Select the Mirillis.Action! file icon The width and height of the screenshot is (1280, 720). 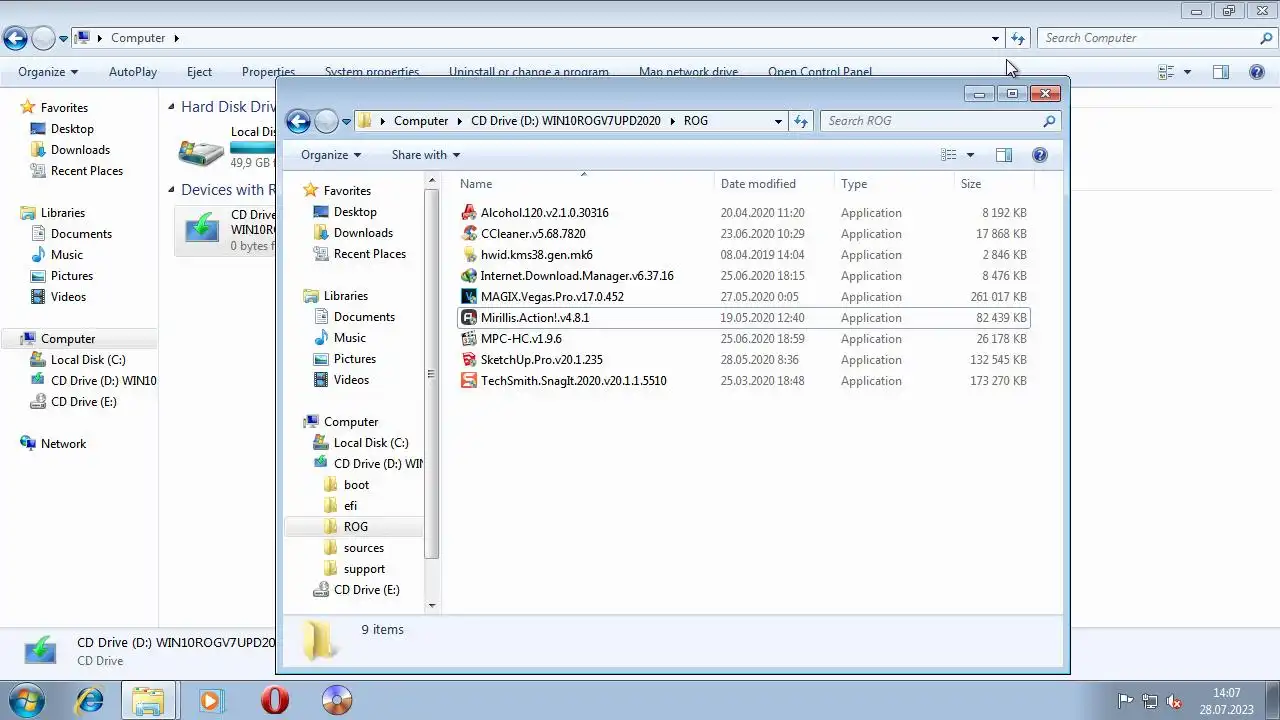click(469, 318)
